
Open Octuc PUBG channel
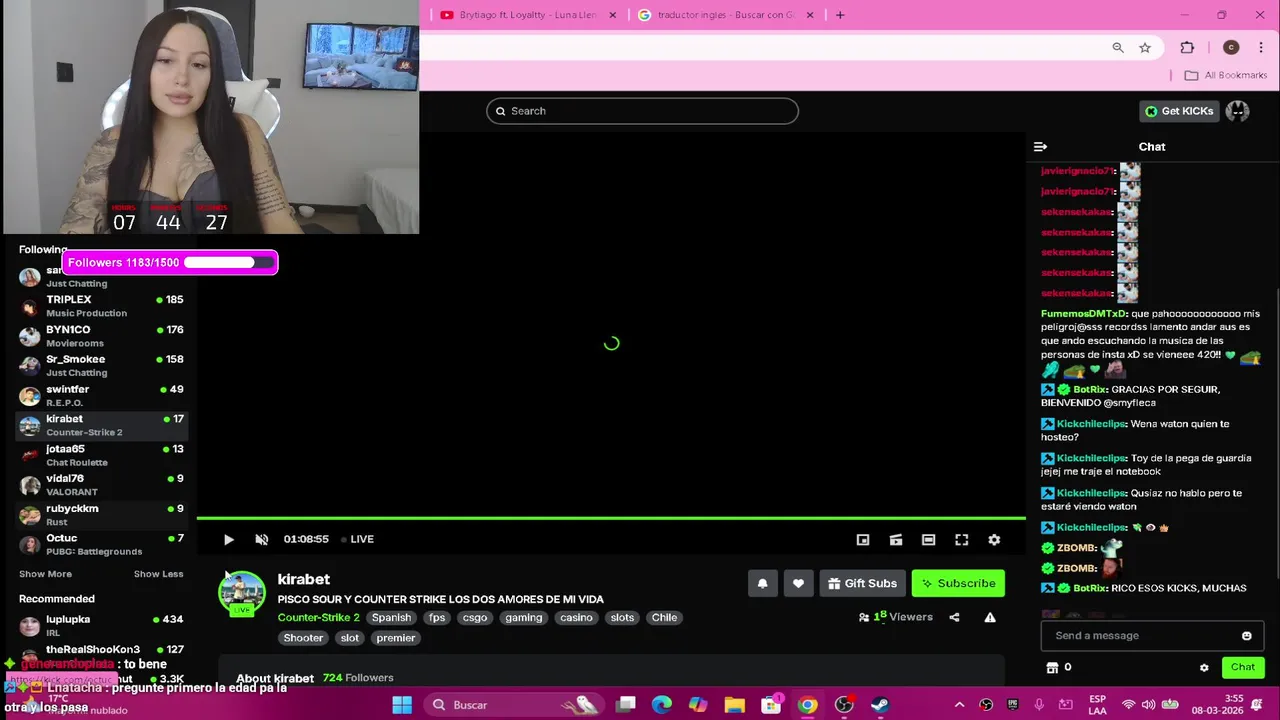pos(100,545)
